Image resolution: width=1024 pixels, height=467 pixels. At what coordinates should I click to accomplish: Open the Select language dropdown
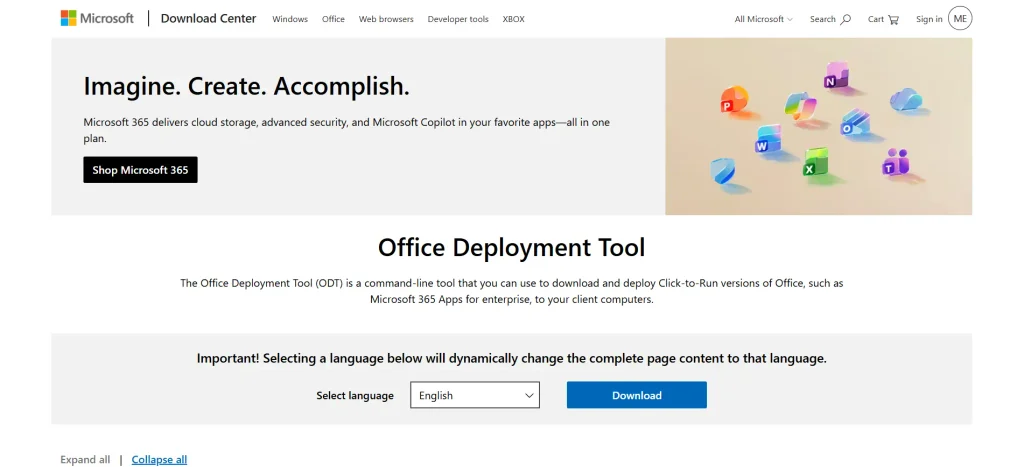475,395
